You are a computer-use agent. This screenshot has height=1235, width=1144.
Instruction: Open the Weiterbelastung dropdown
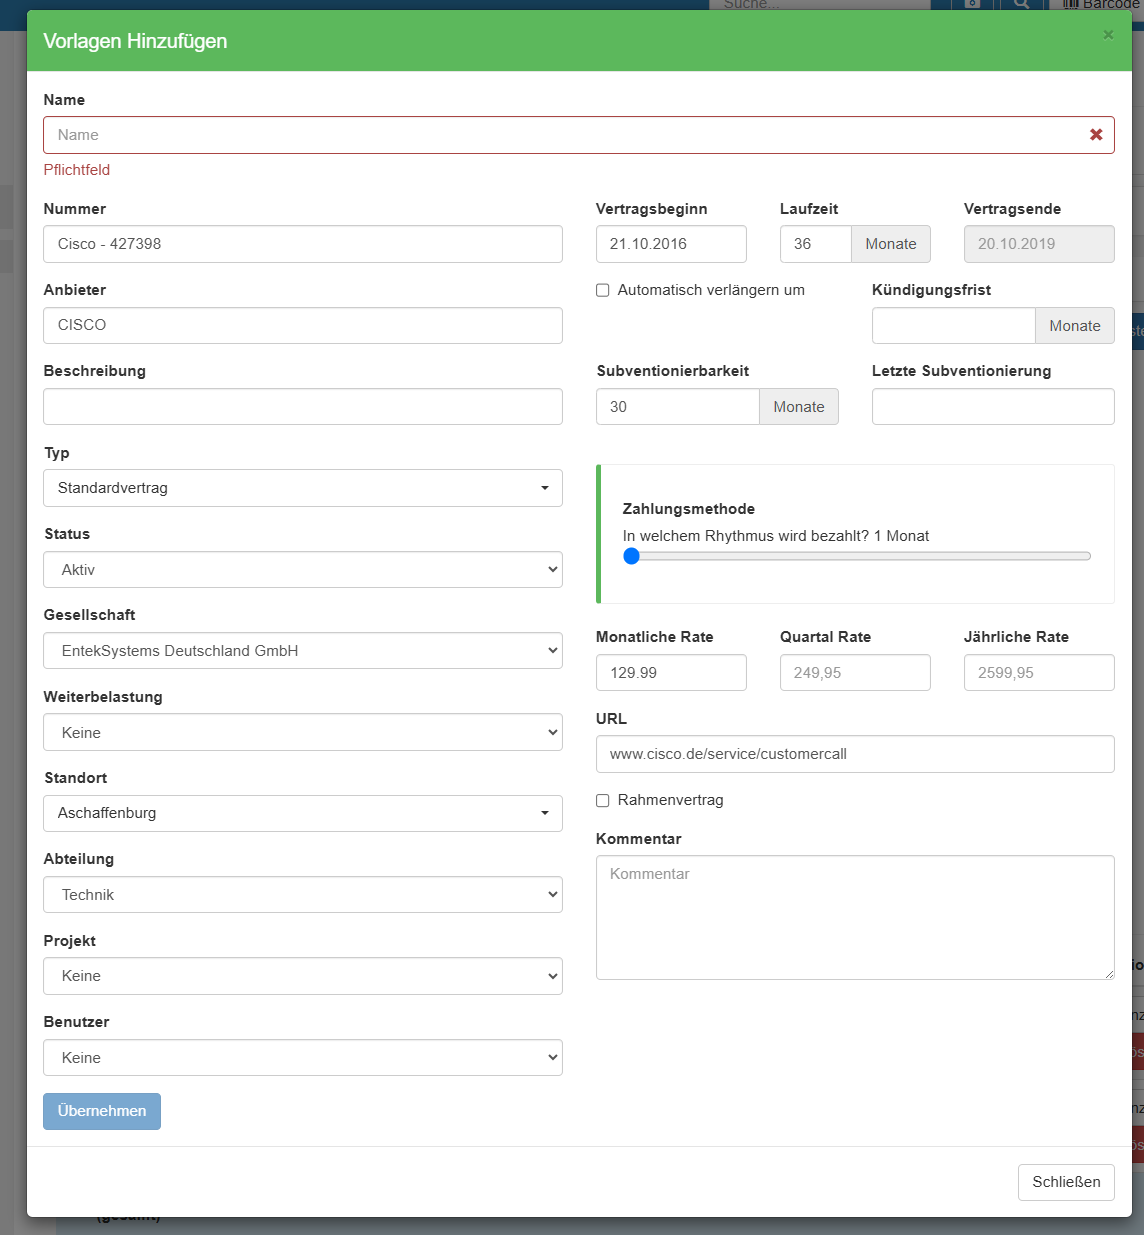303,733
